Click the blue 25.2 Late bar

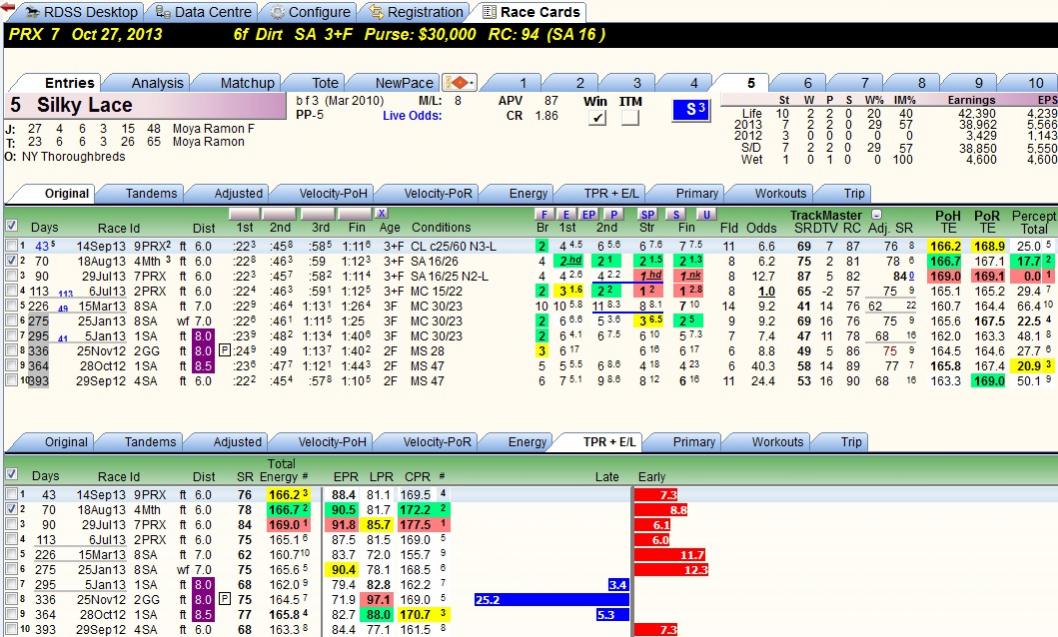point(551,599)
